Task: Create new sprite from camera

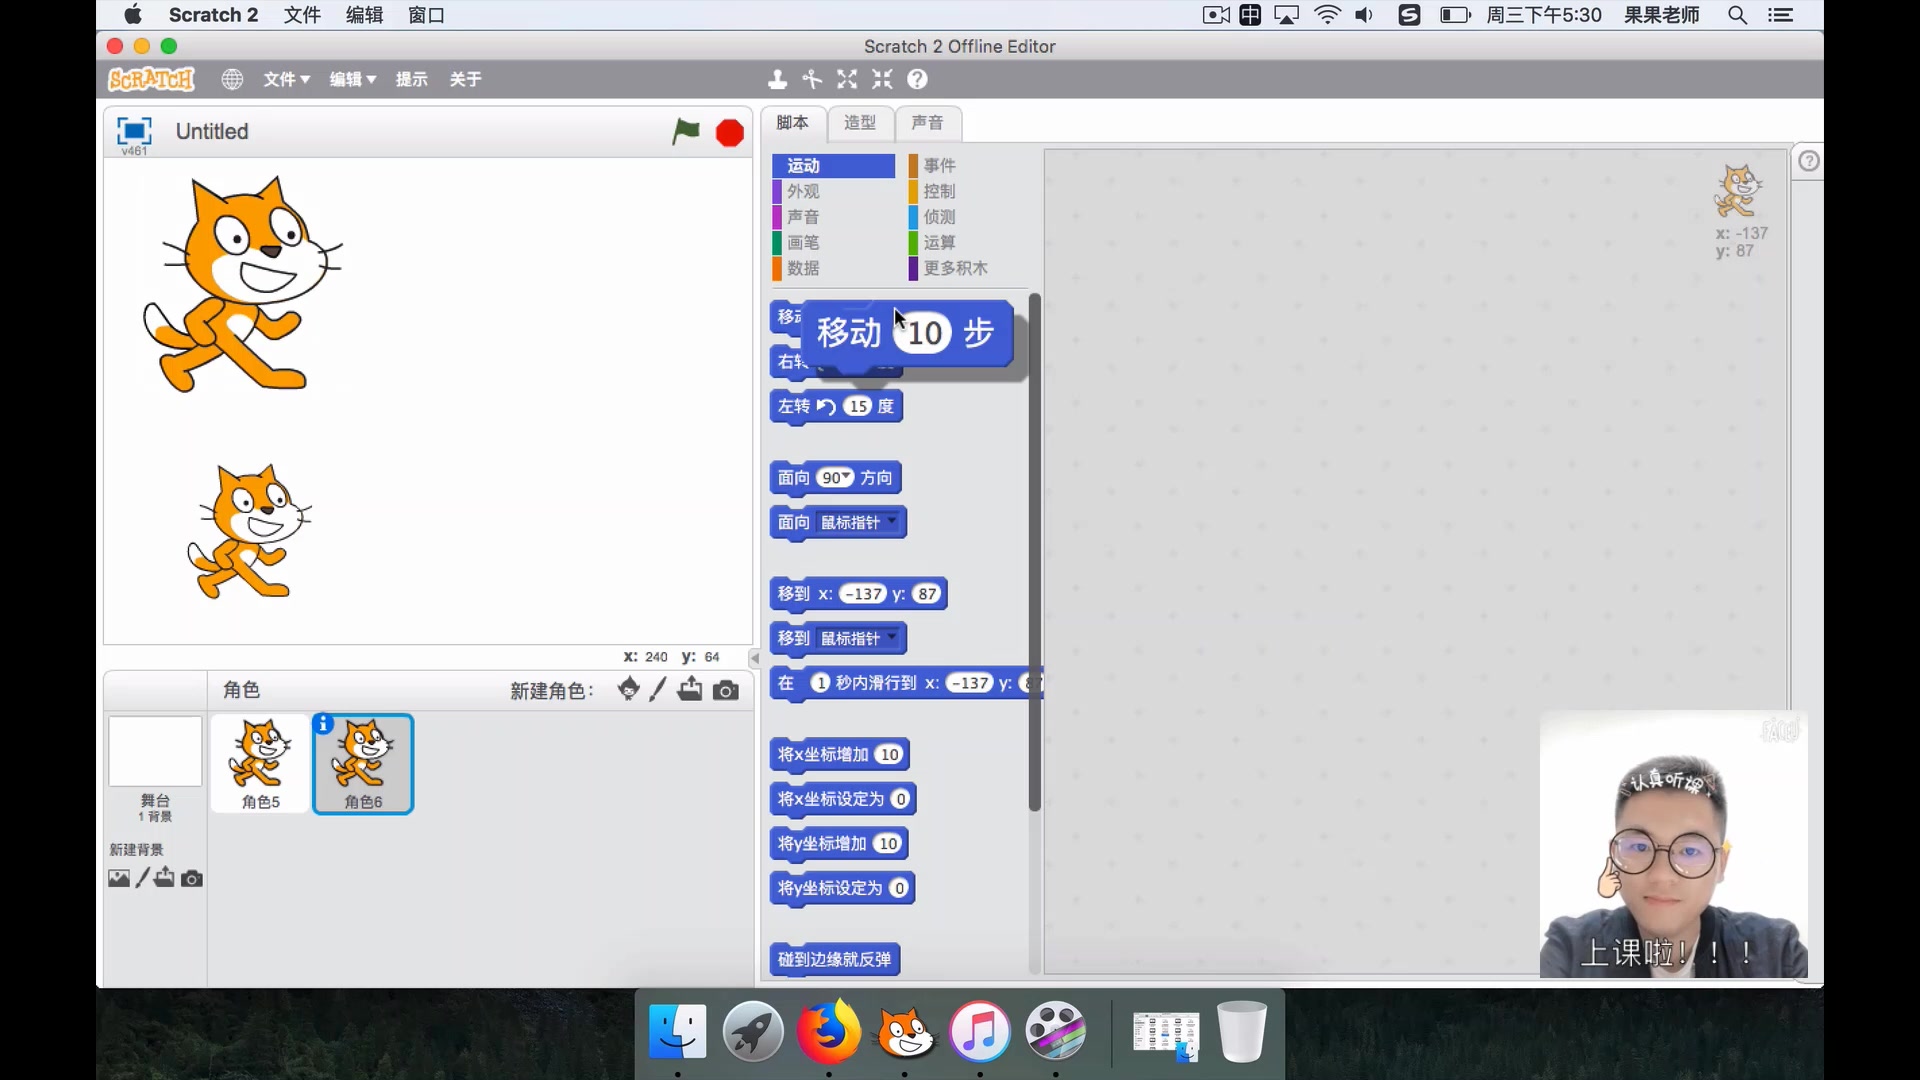Action: tap(726, 690)
